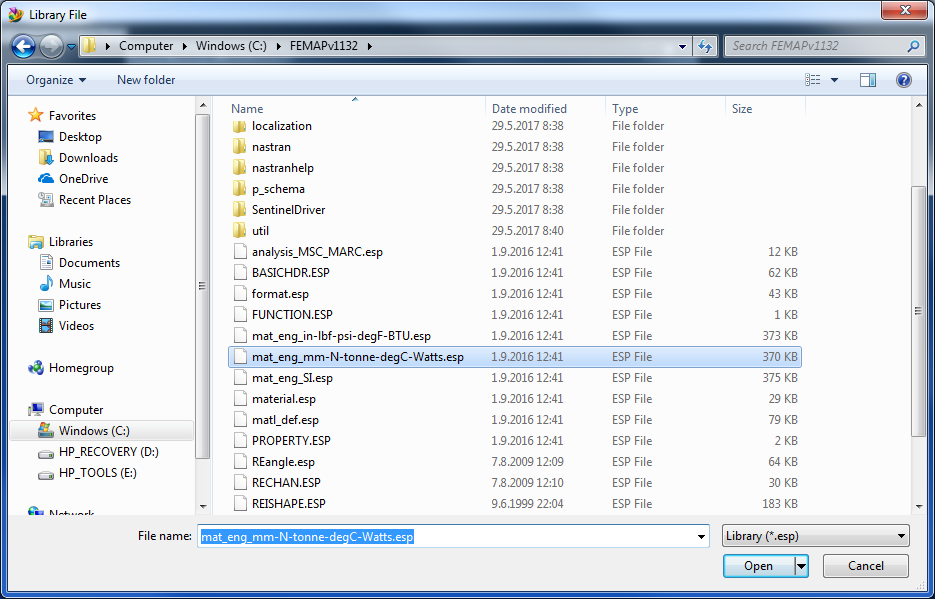Click Windows (C:) in address breadcrumb
935x599 pixels.
click(x=232, y=46)
